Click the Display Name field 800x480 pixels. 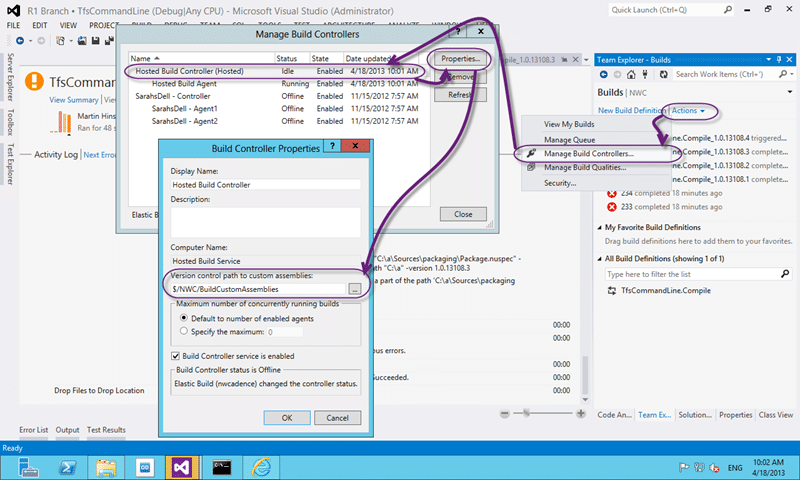[265, 185]
